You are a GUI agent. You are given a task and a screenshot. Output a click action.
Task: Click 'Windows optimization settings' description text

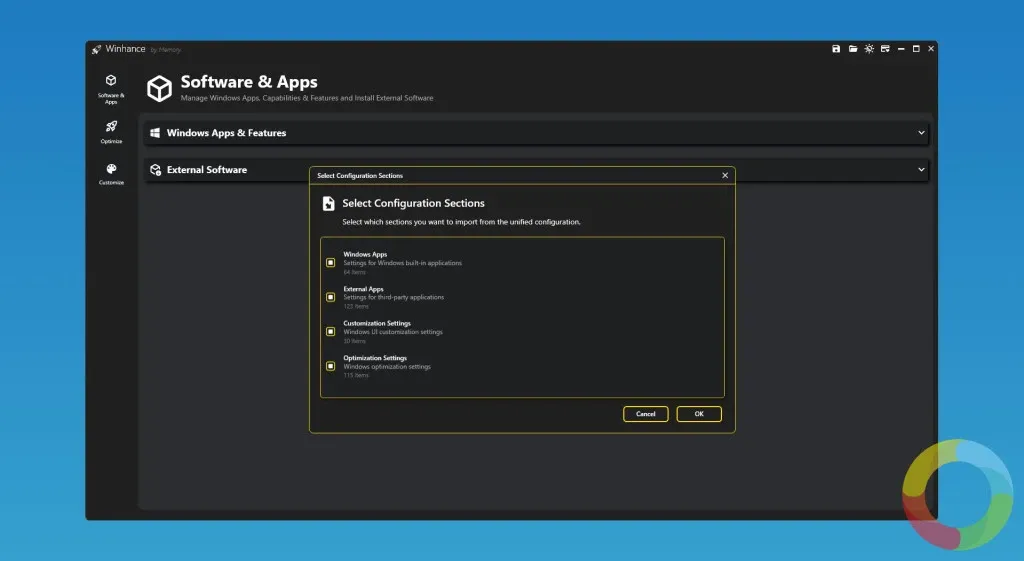pos(387,366)
